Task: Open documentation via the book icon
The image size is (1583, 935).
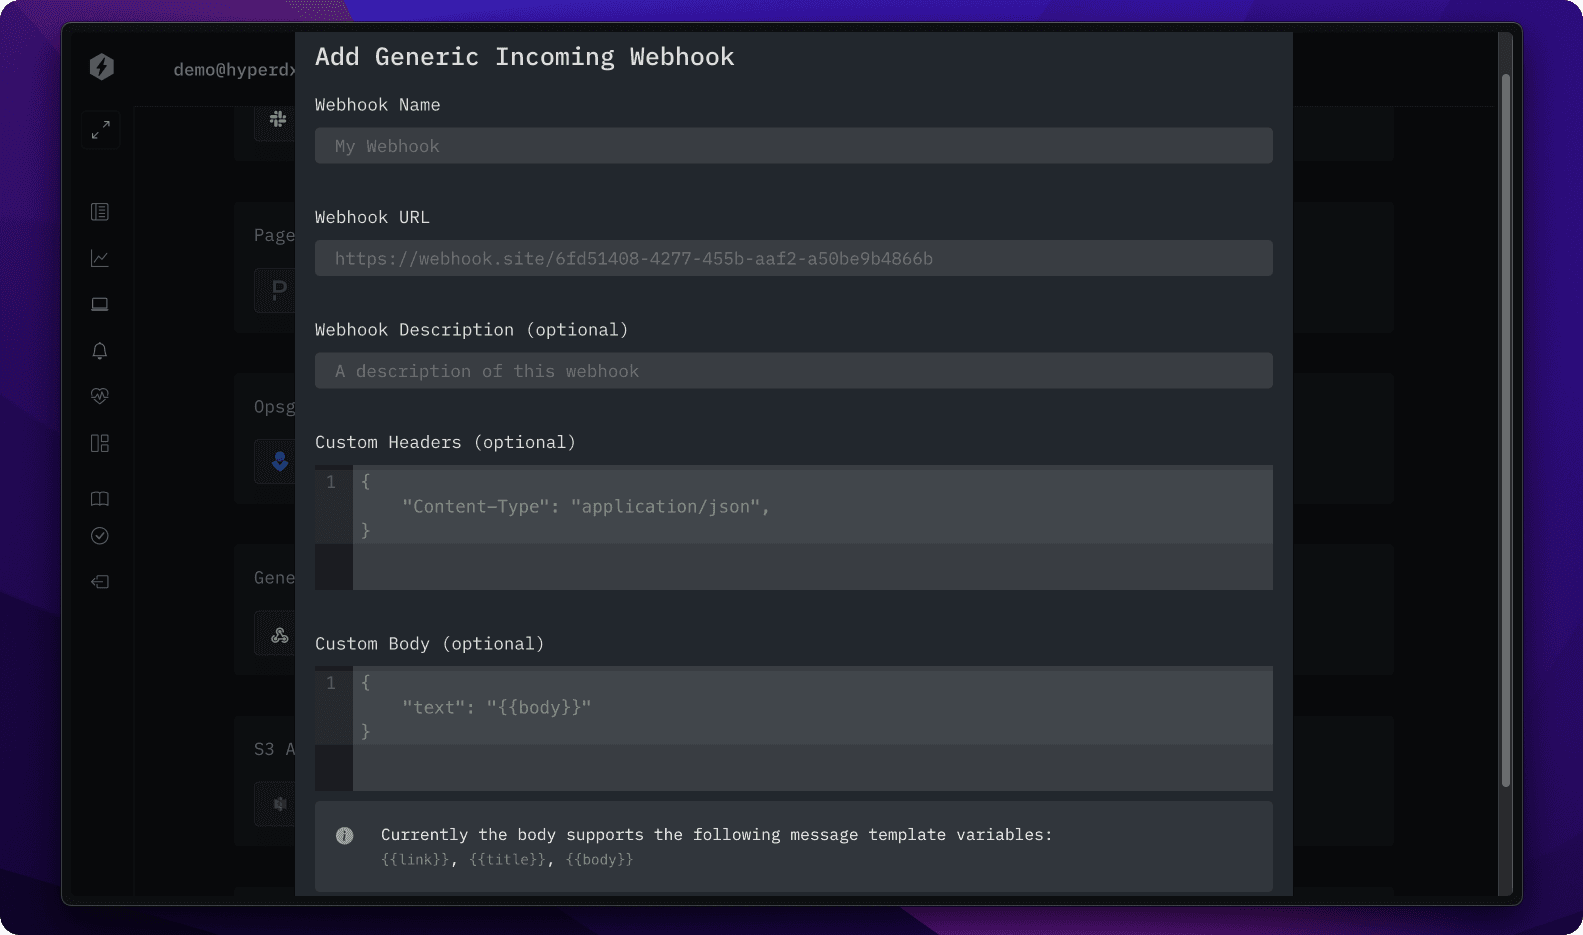Action: click(x=100, y=498)
